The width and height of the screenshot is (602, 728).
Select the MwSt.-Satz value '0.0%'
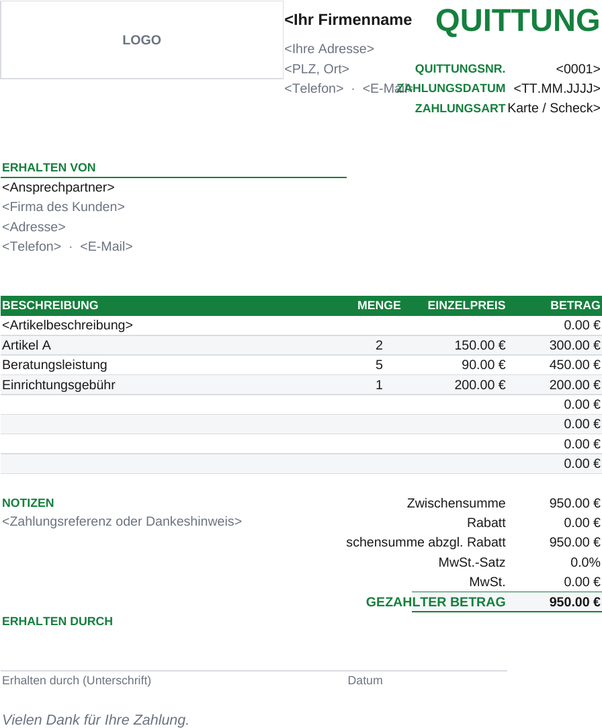click(585, 562)
